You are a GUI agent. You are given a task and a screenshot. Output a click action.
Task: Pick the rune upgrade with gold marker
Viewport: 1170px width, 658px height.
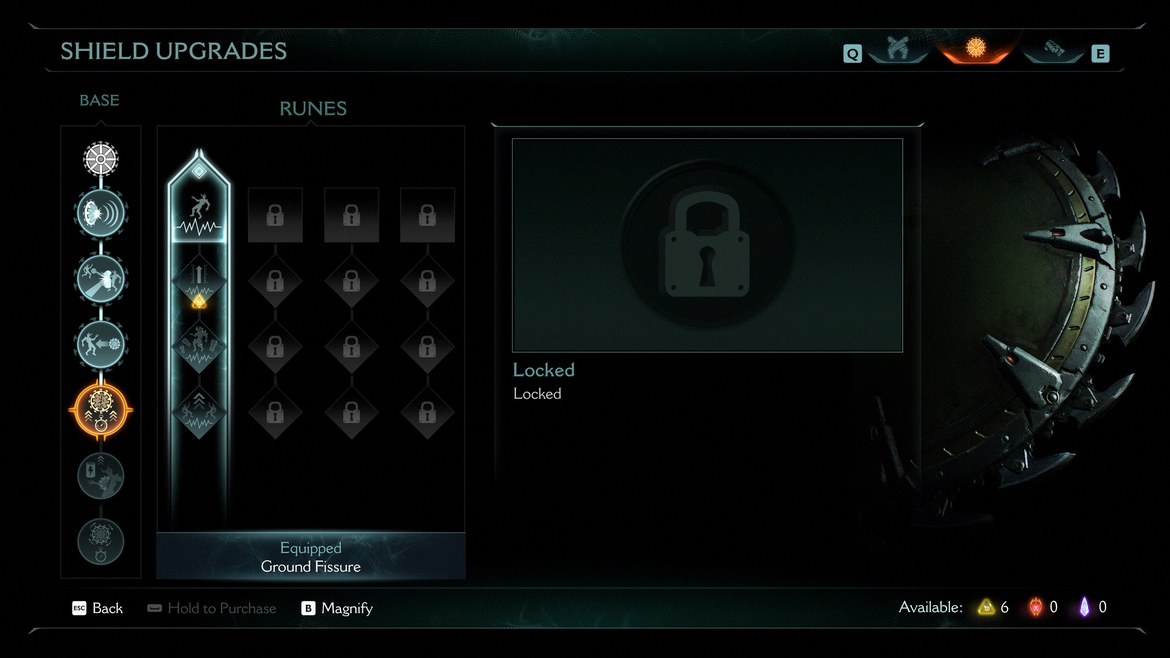click(199, 284)
